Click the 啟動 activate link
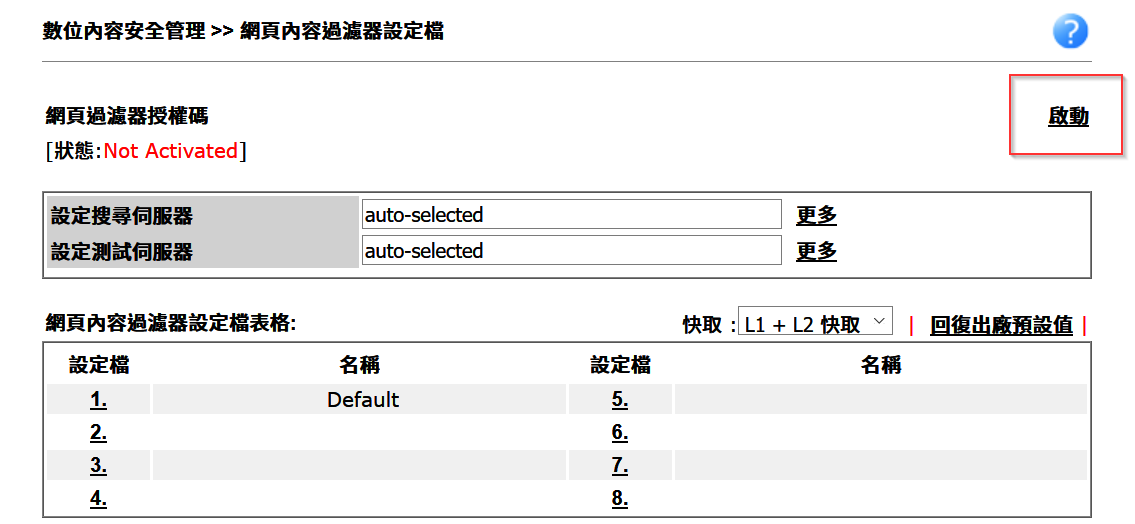The height and width of the screenshot is (524, 1135). (x=1068, y=117)
